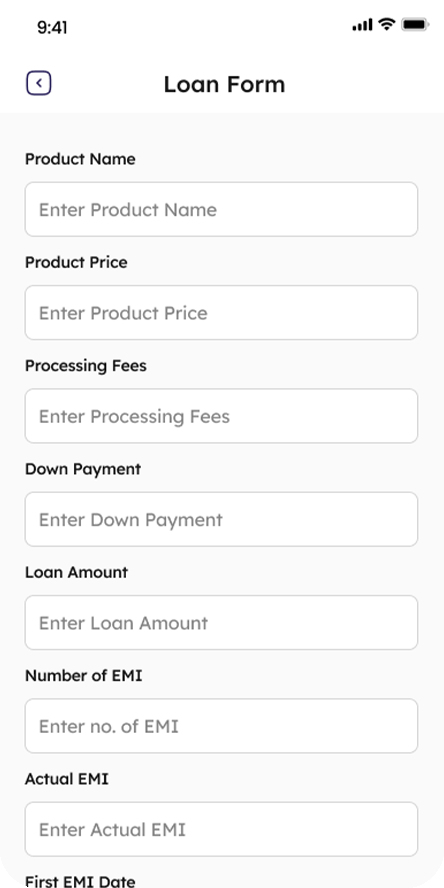Click the Number of EMI label

tap(83, 676)
